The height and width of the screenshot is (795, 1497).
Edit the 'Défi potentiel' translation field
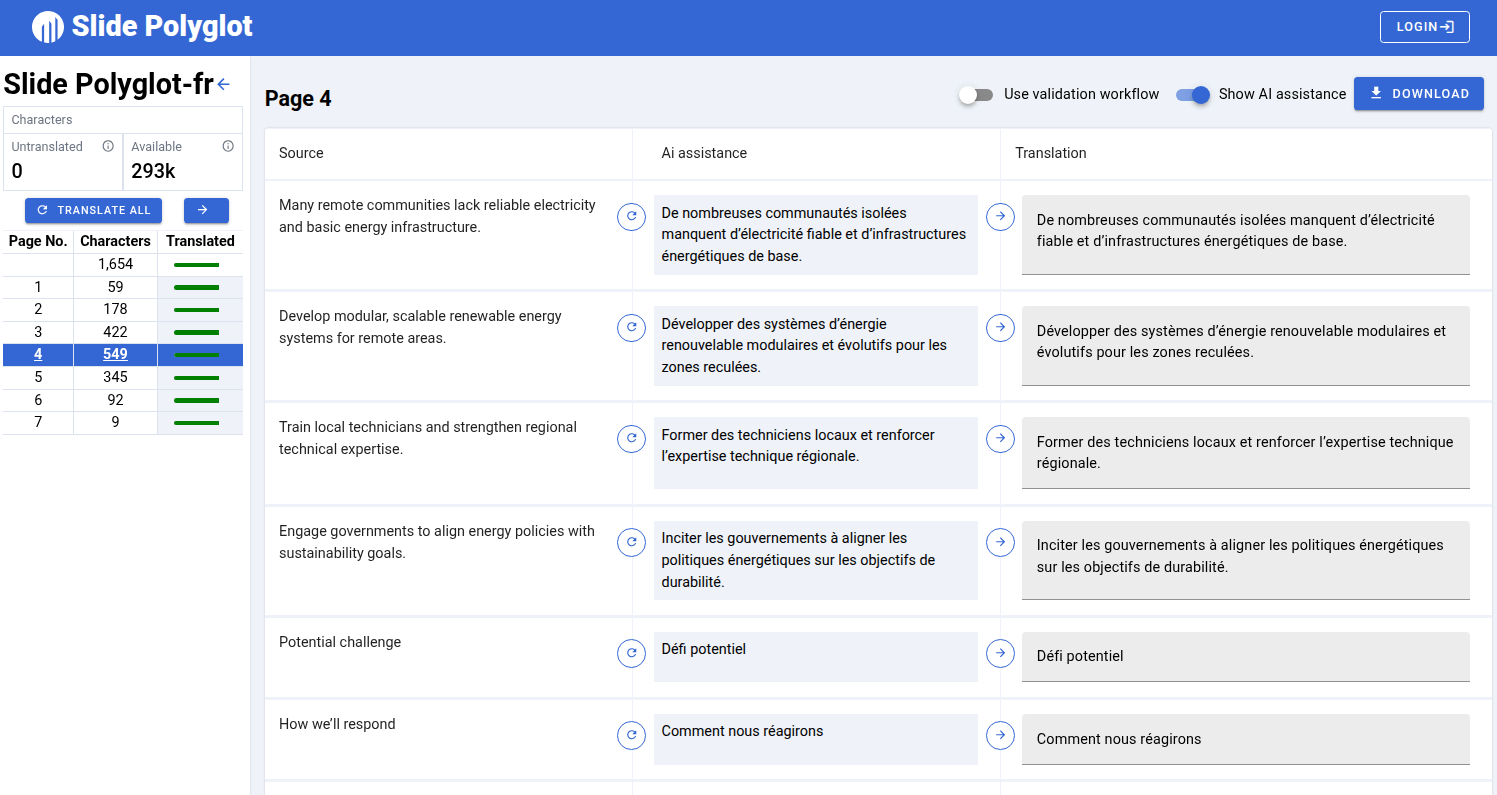point(1245,656)
